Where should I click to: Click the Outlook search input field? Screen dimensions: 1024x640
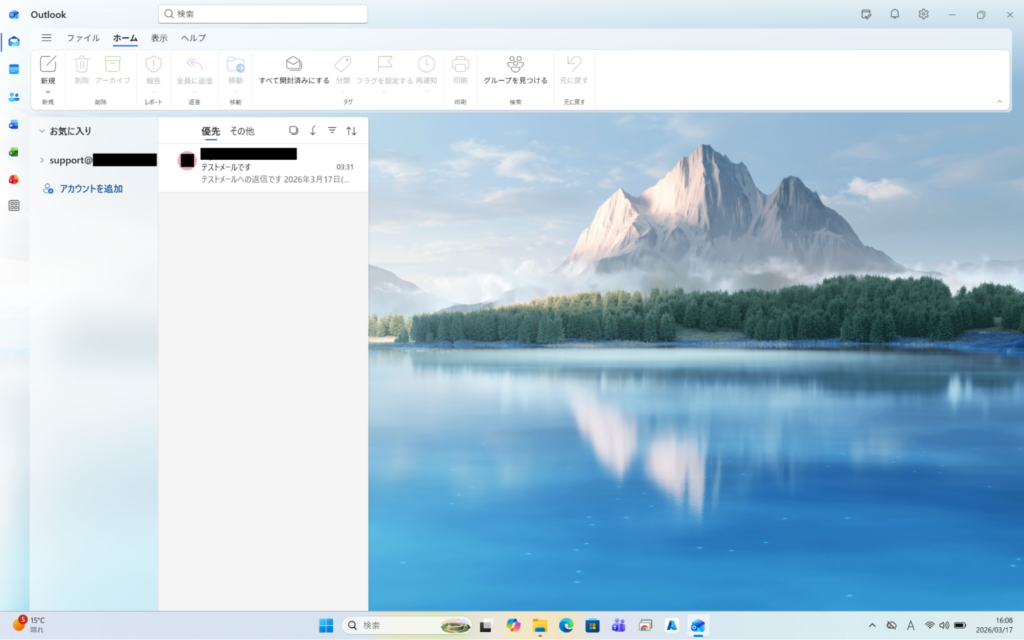coord(263,14)
